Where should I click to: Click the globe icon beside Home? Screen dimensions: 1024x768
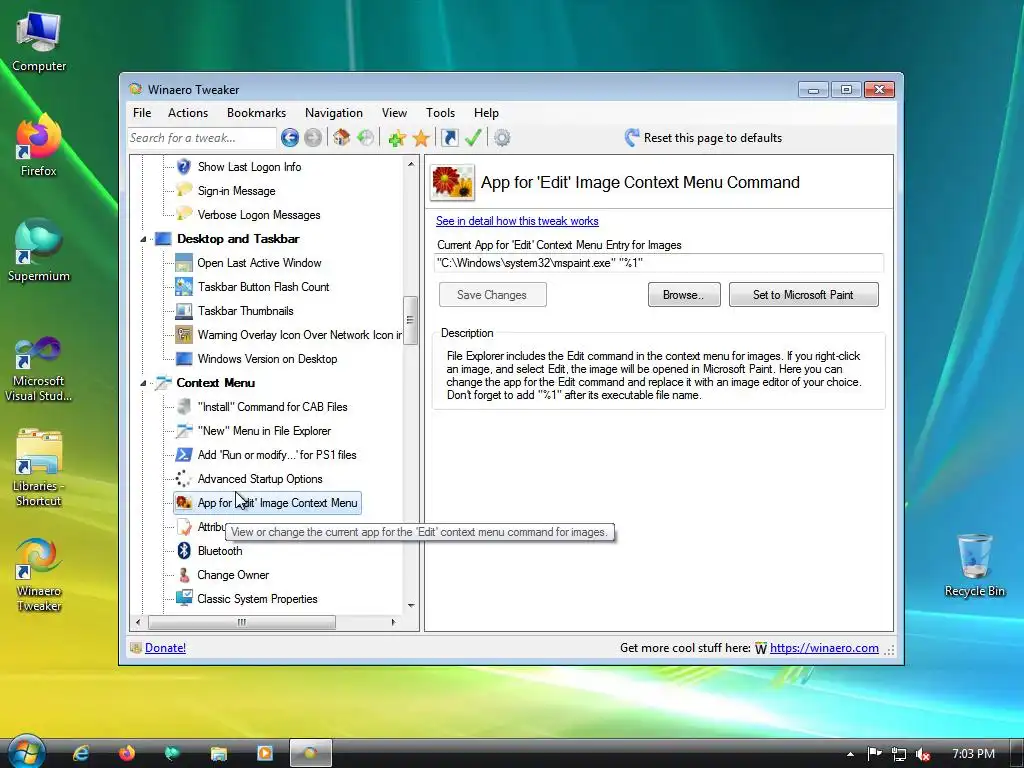(366, 138)
